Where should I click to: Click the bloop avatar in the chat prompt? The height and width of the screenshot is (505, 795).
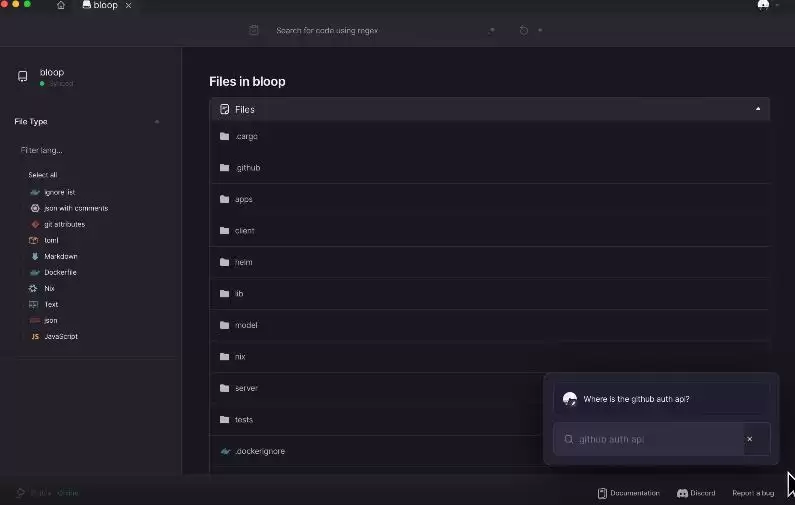[570, 399]
